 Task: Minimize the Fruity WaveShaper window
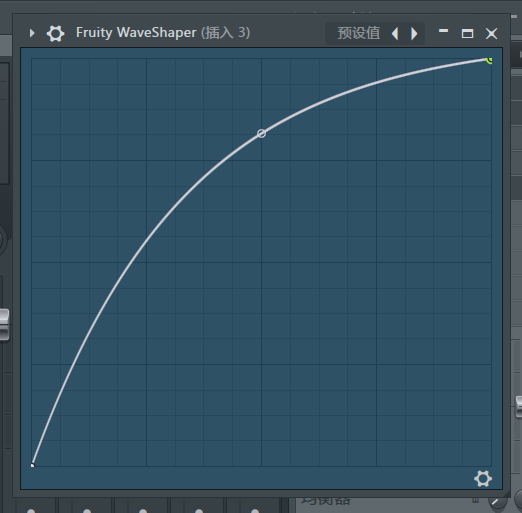(x=443, y=31)
